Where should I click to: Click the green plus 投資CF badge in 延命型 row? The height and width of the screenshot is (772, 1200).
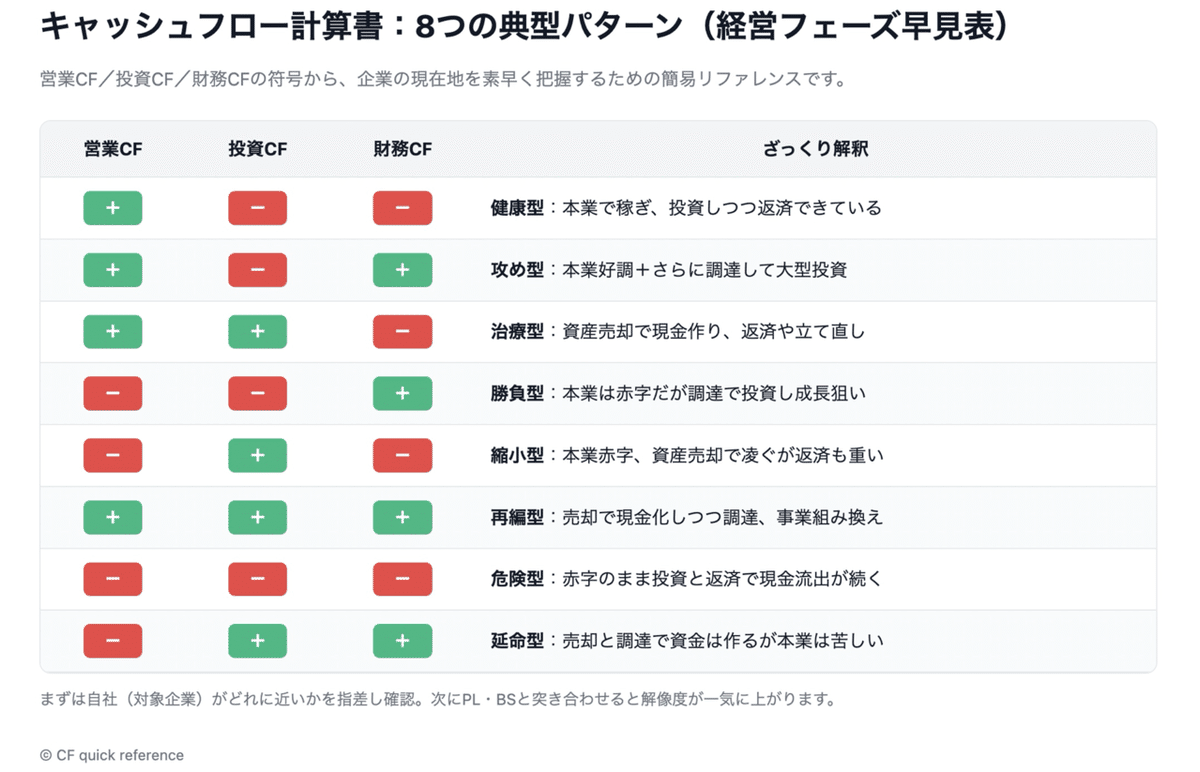click(257, 641)
